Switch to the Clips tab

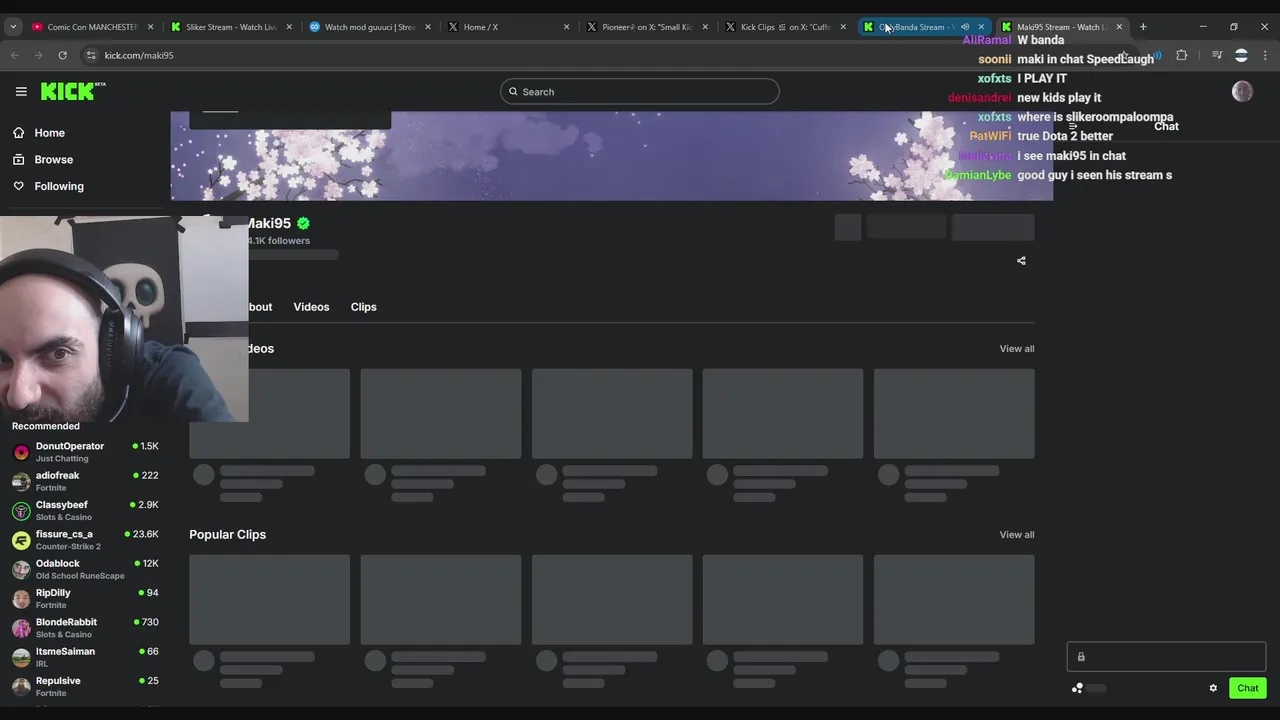pyautogui.click(x=363, y=307)
